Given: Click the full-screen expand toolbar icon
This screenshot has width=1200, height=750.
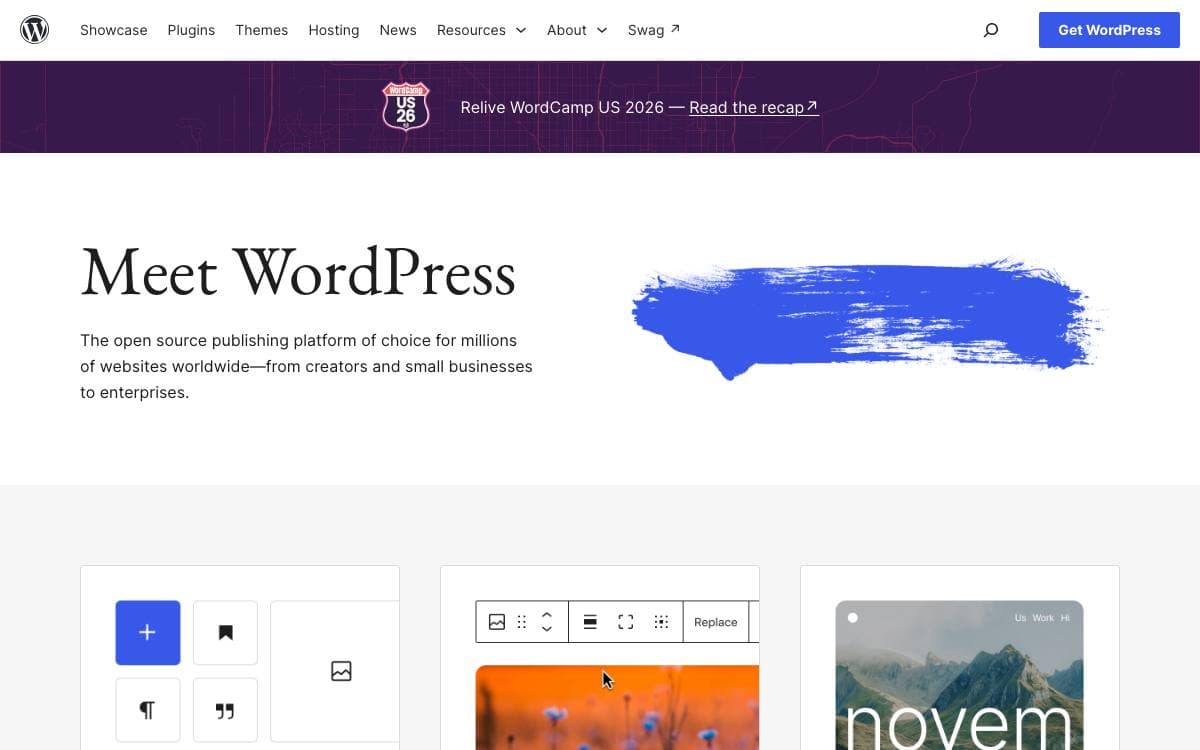Looking at the screenshot, I should [x=626, y=622].
